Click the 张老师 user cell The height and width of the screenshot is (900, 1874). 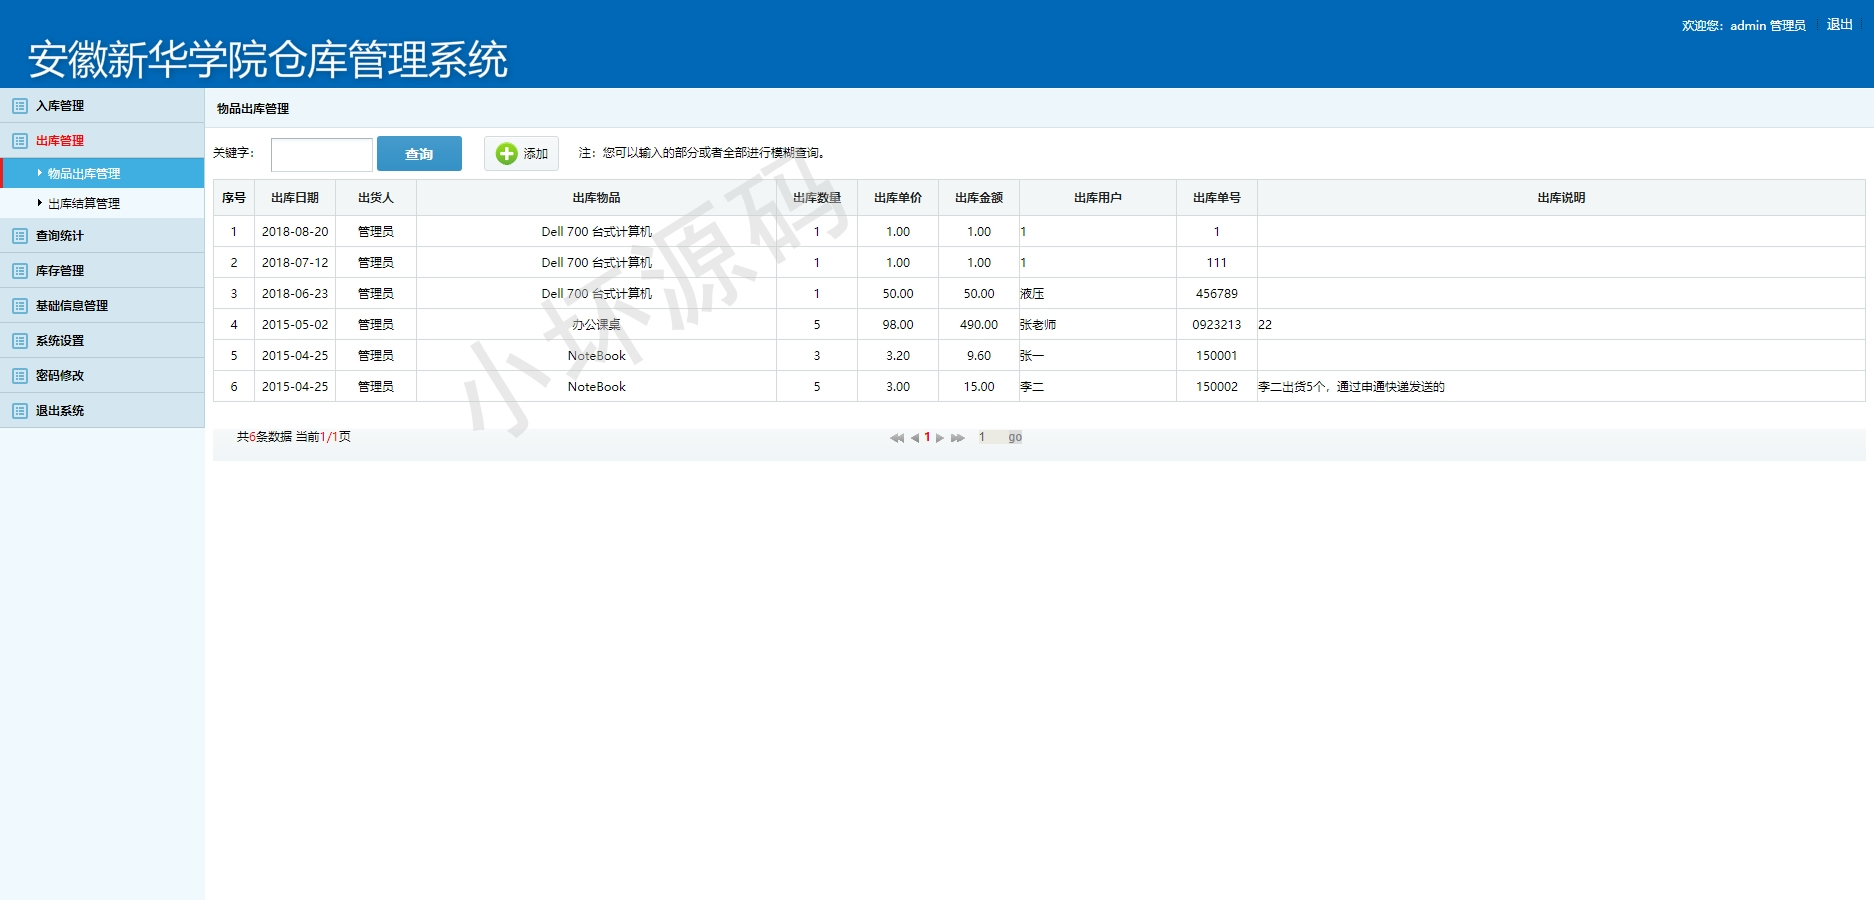coord(1098,325)
